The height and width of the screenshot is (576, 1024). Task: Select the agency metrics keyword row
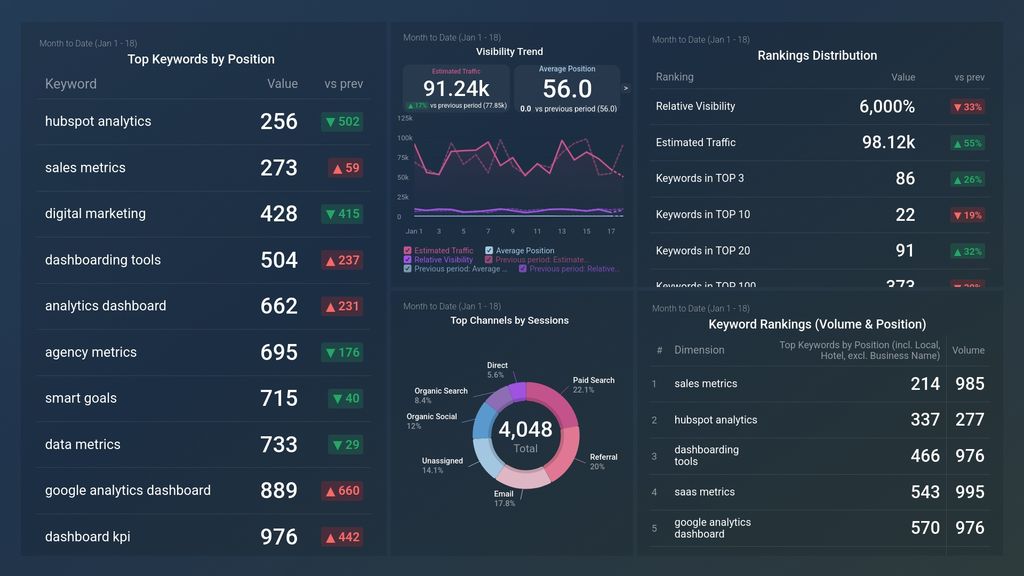[204, 352]
